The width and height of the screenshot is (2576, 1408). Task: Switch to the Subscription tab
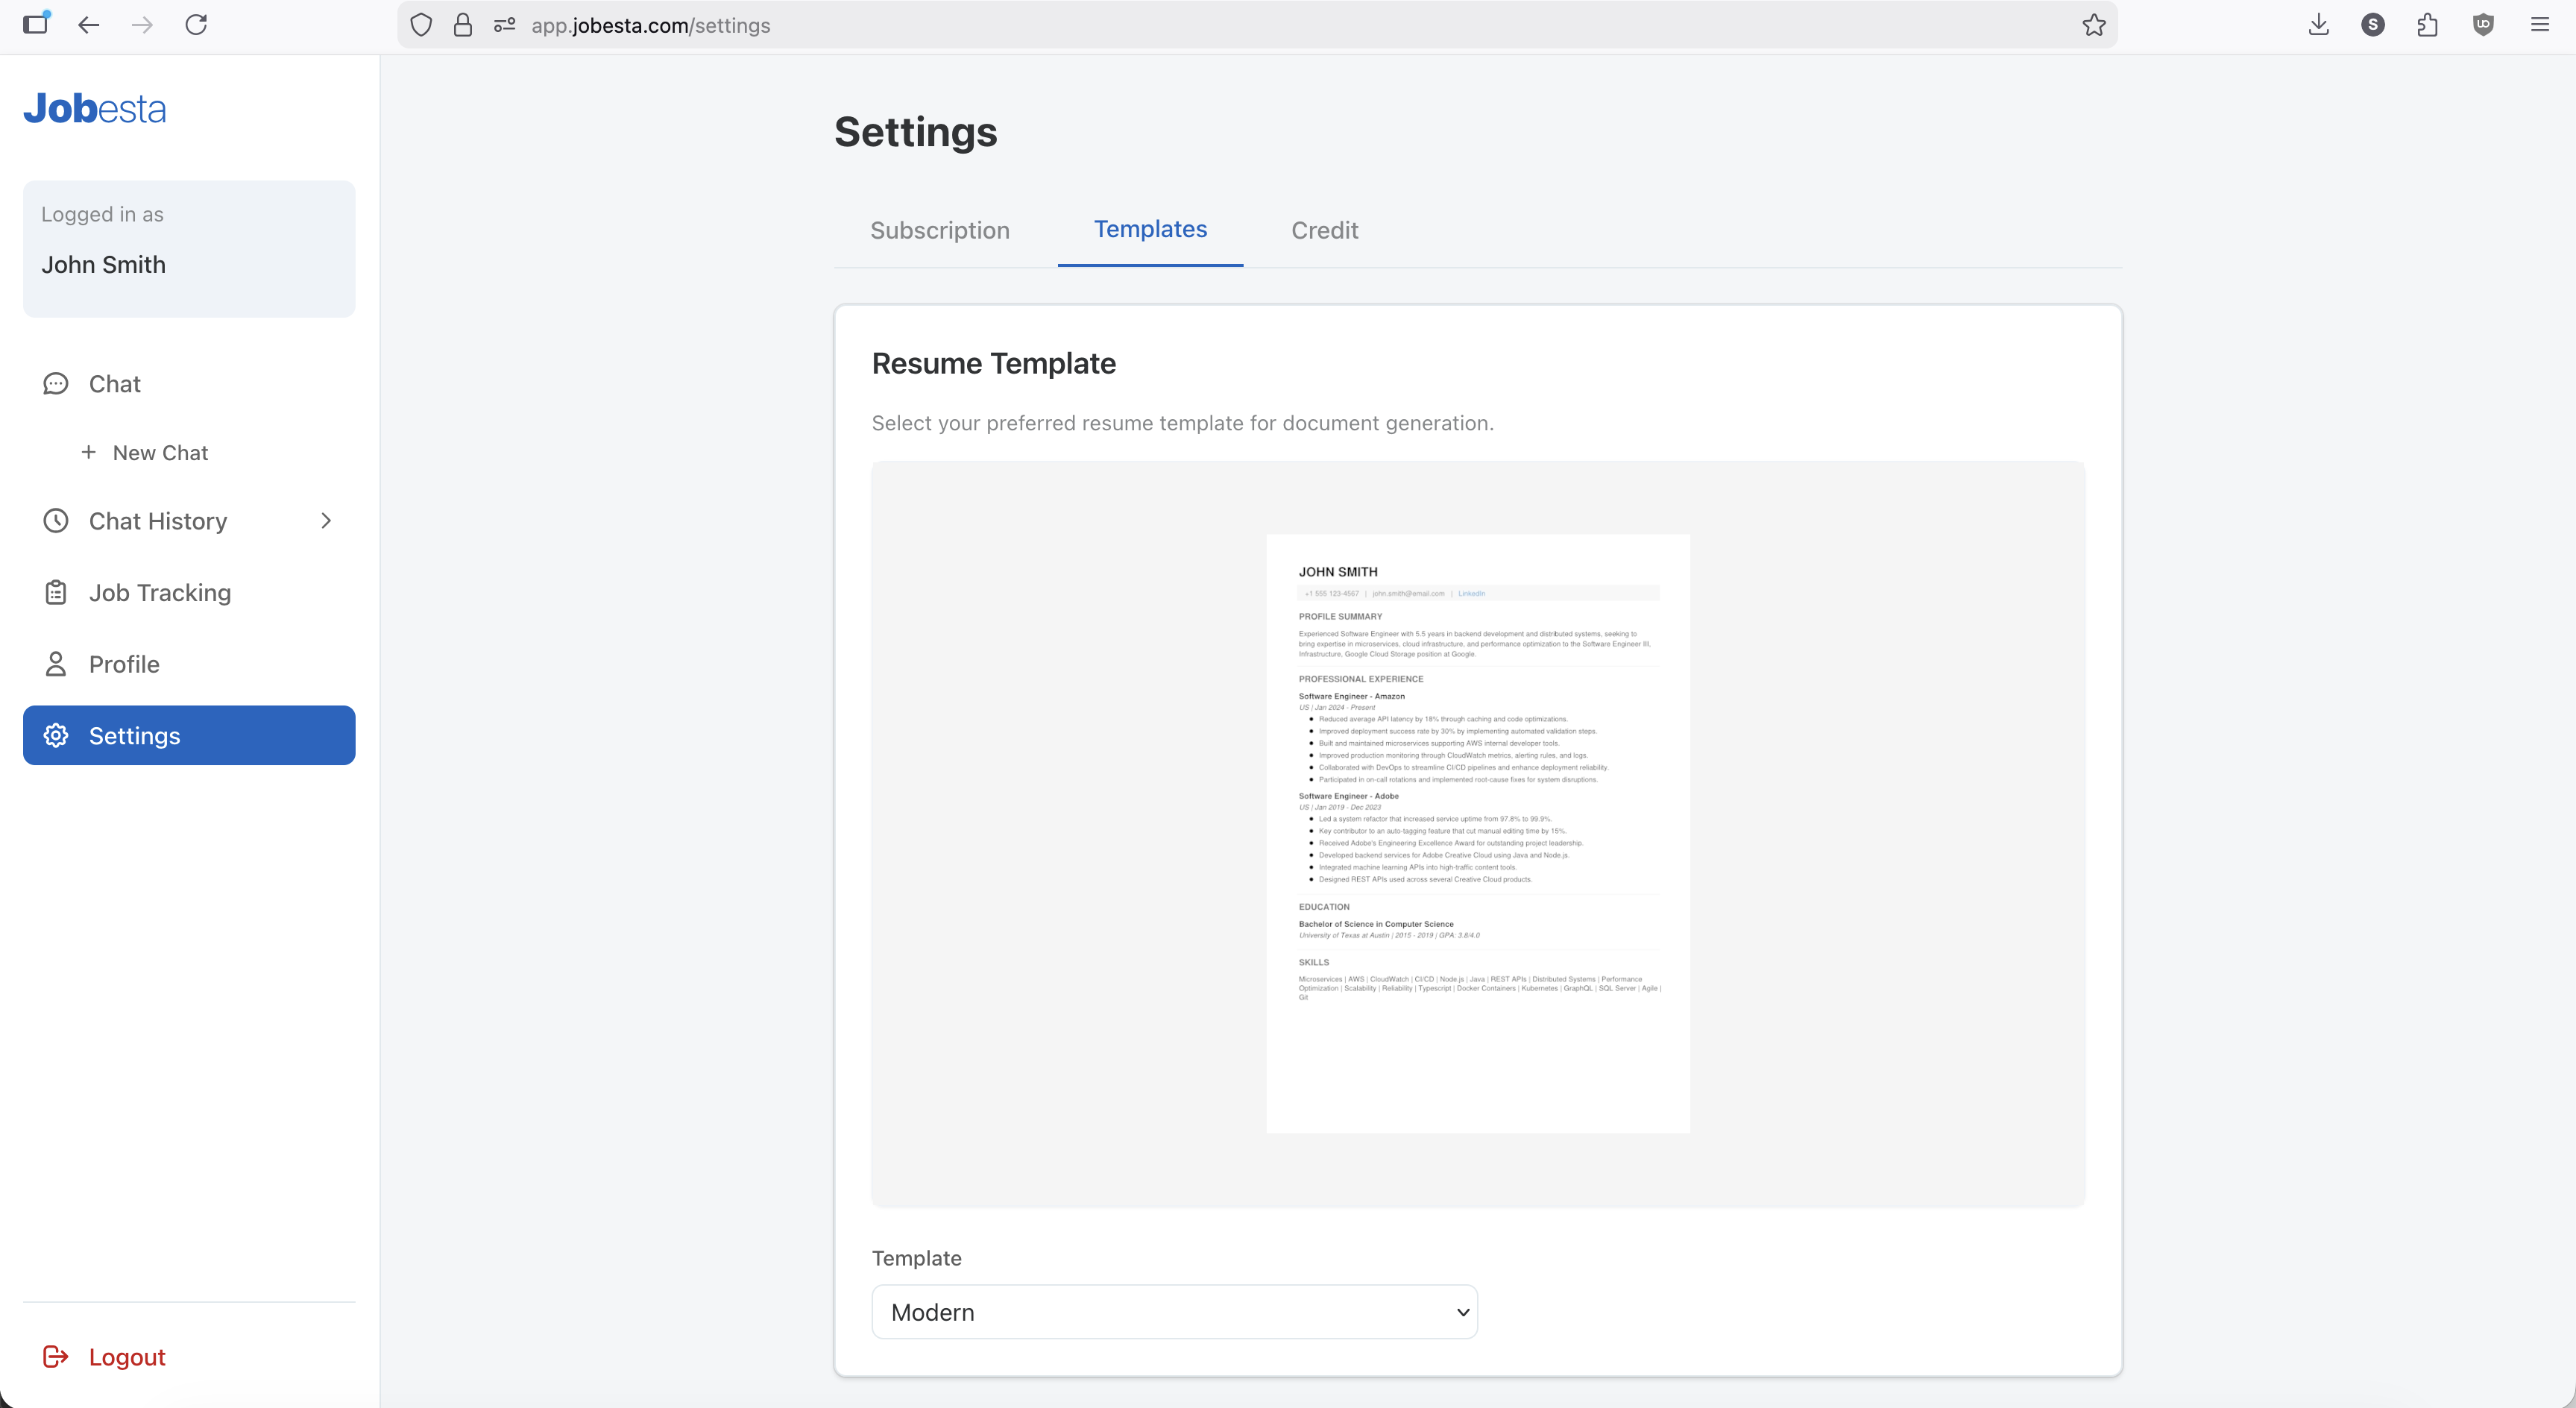click(939, 230)
